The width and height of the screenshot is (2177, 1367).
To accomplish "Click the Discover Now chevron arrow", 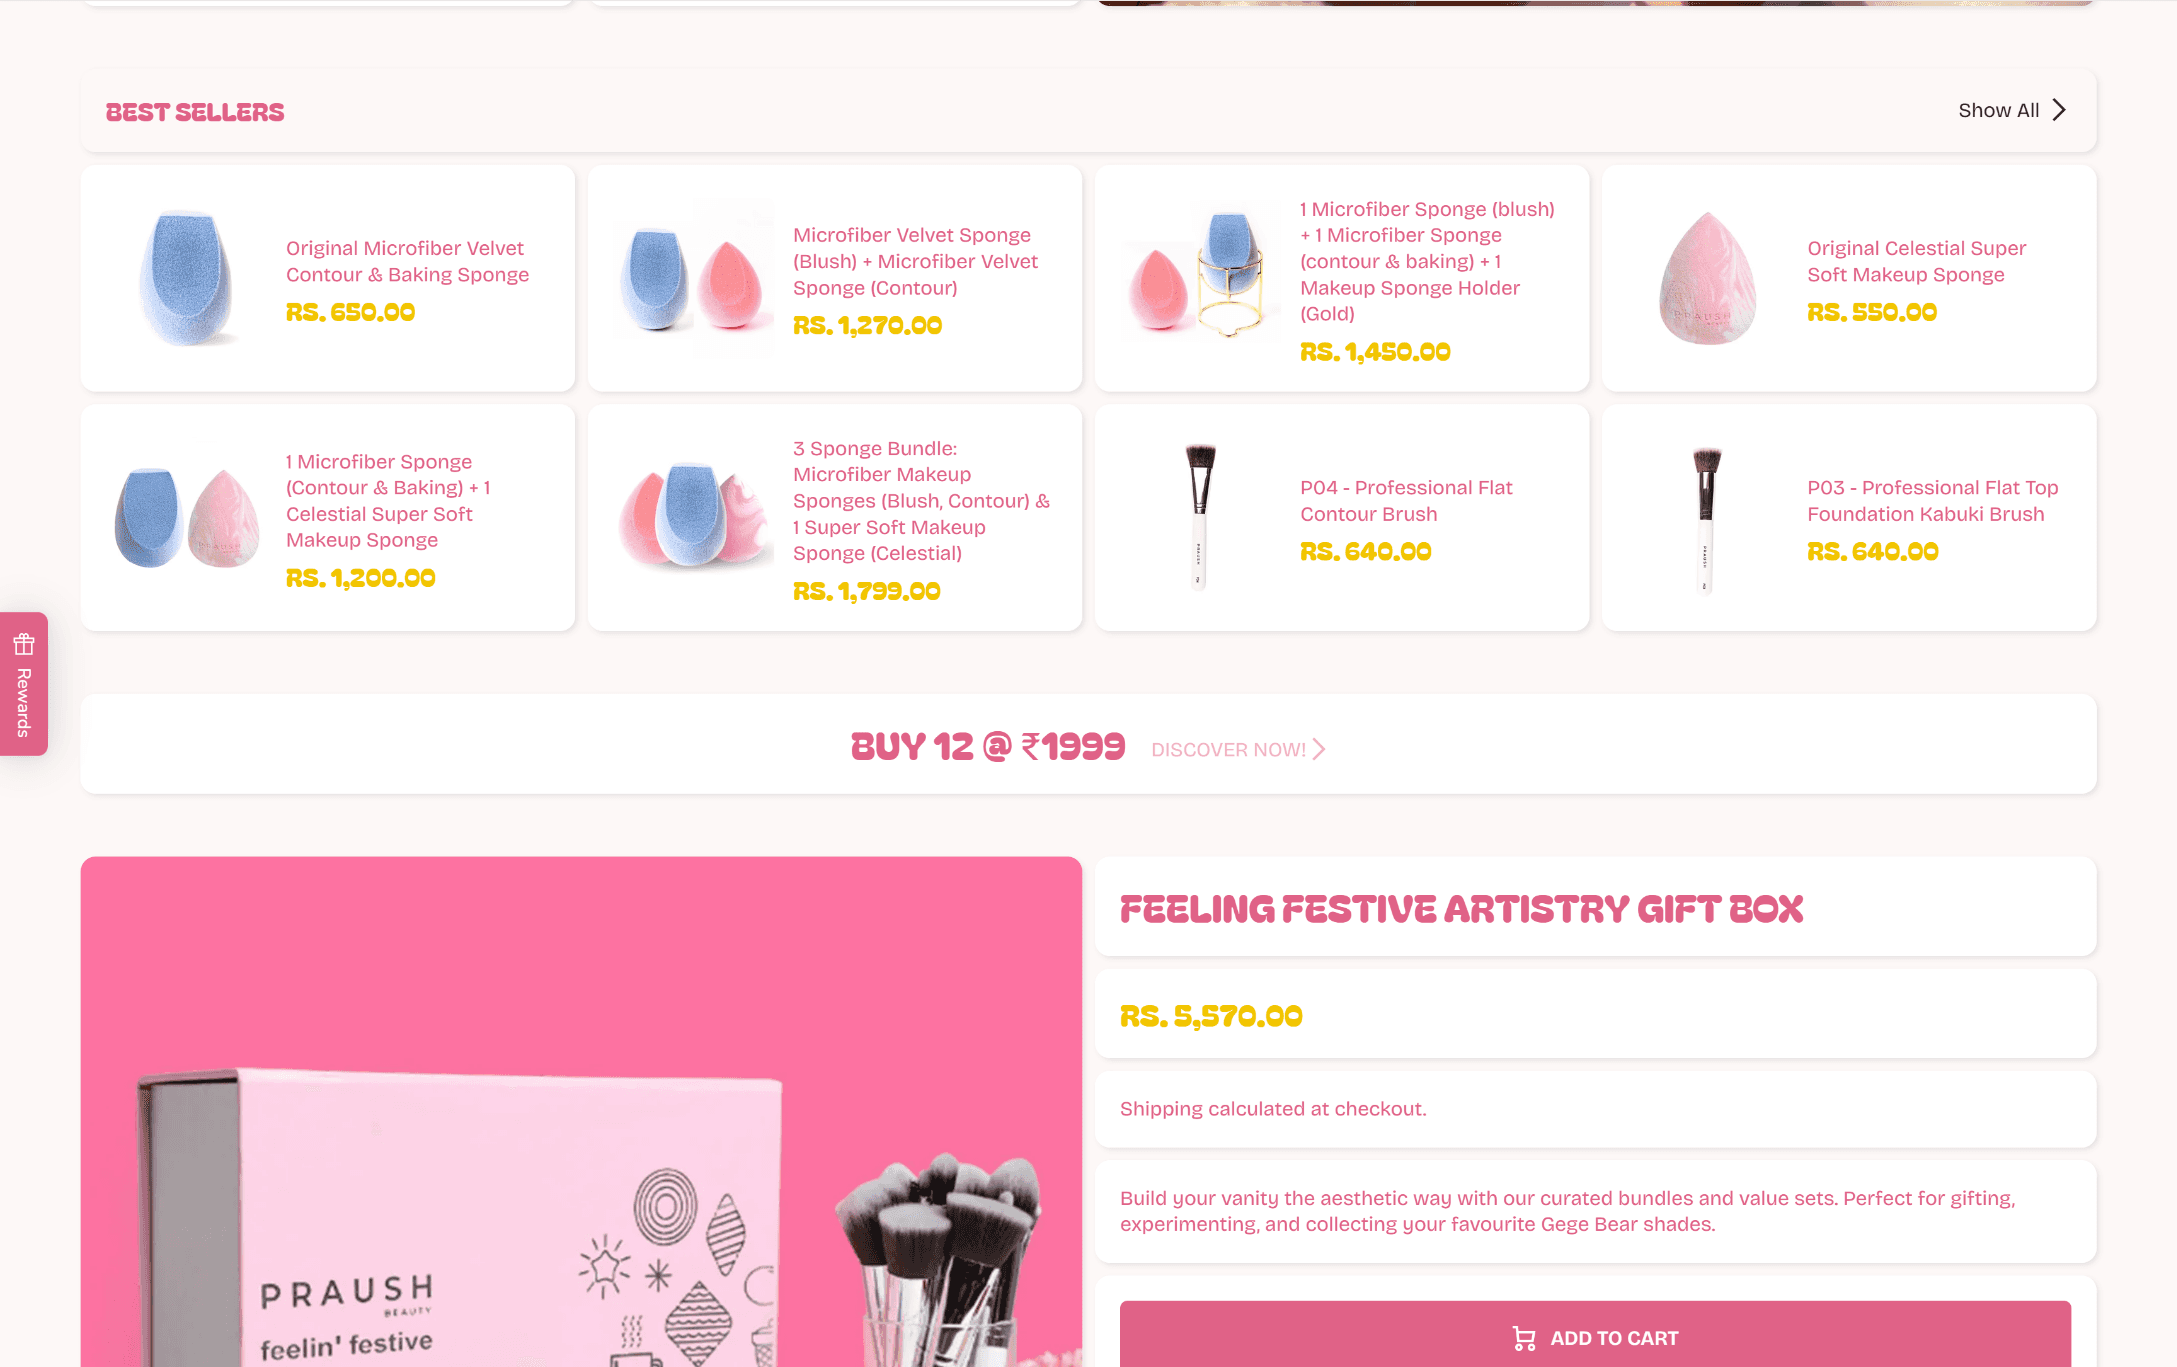I will [1319, 749].
